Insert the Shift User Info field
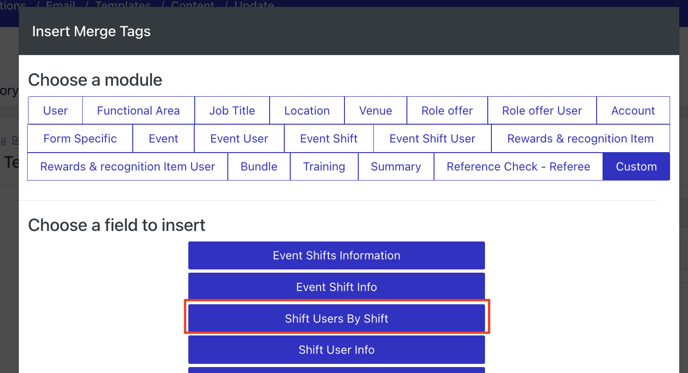This screenshot has width=688, height=373. coord(337,350)
